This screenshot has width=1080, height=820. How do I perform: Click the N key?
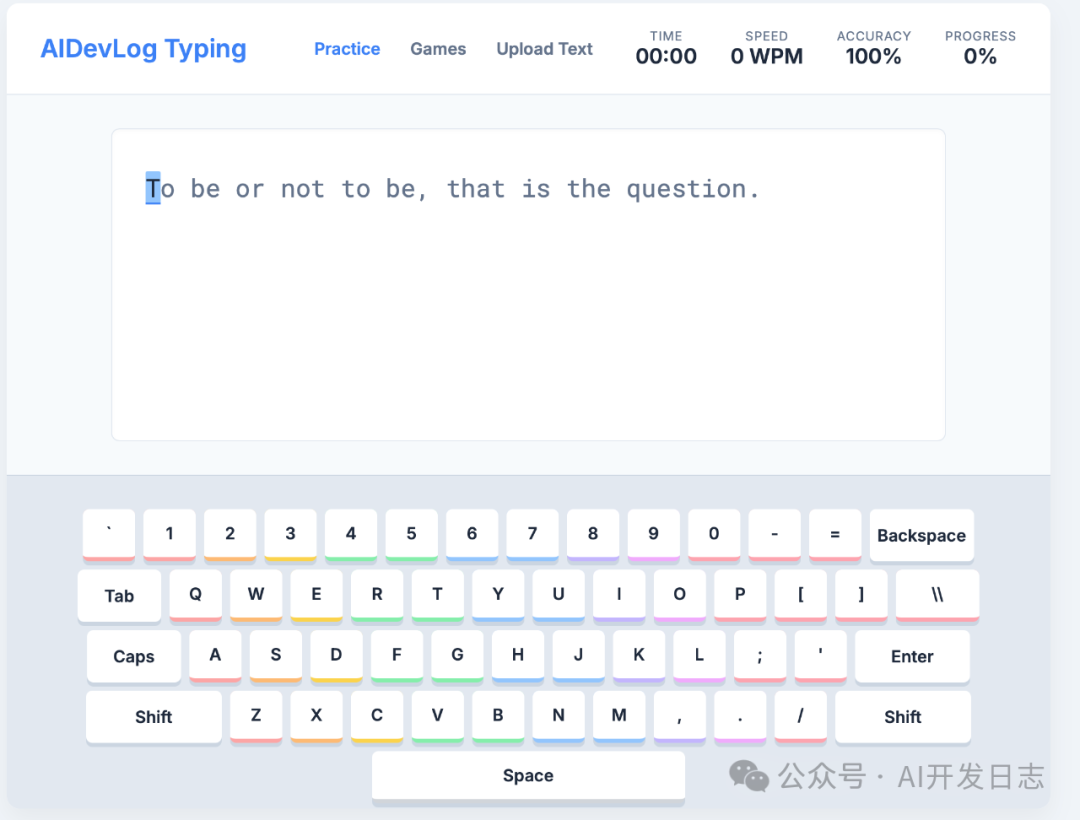pyautogui.click(x=559, y=717)
